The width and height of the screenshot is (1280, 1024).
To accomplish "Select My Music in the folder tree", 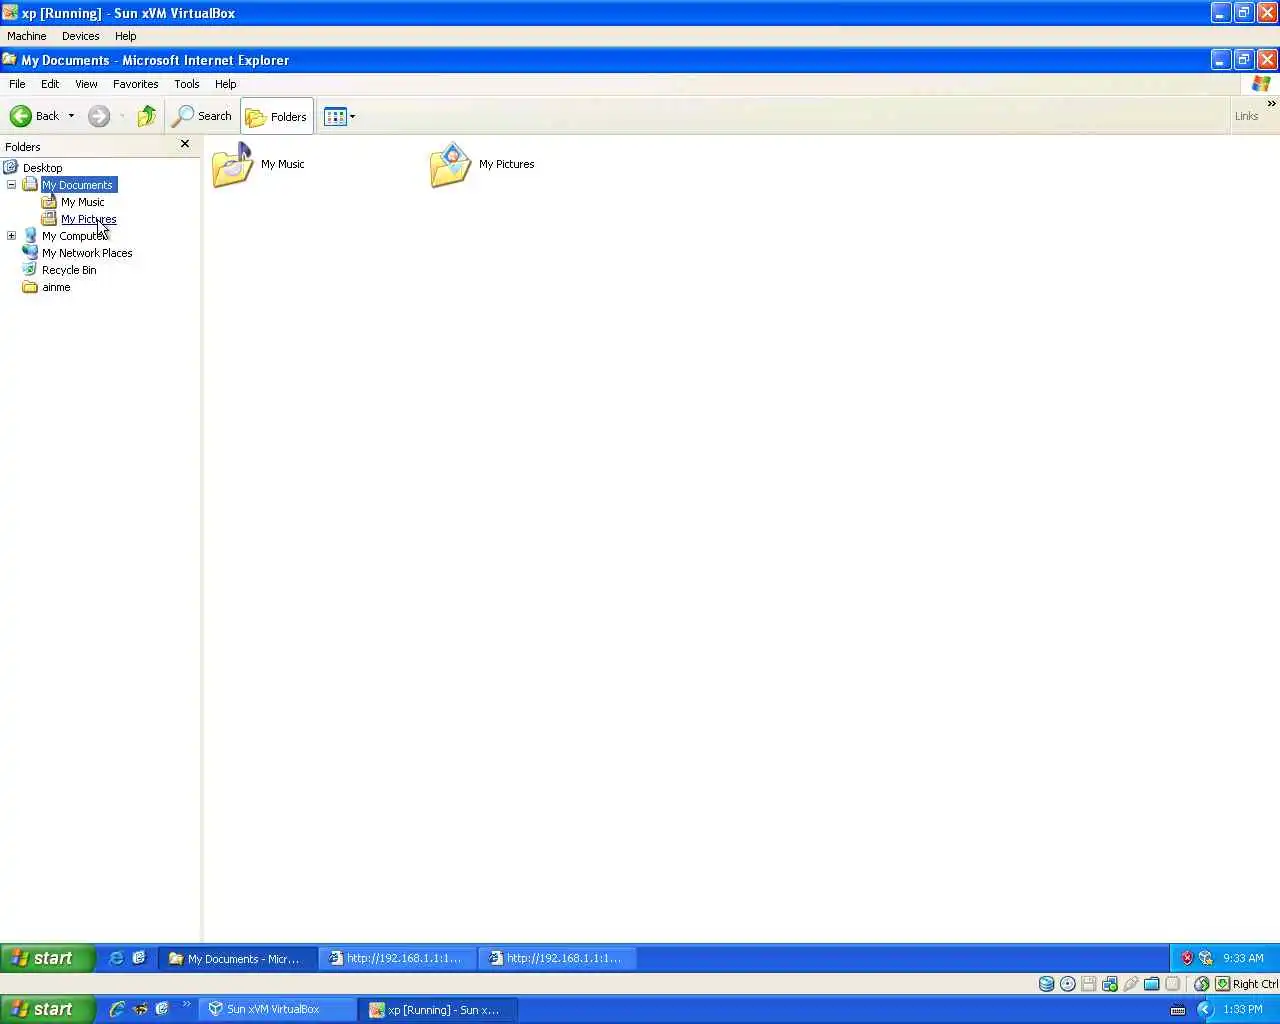I will (x=82, y=202).
